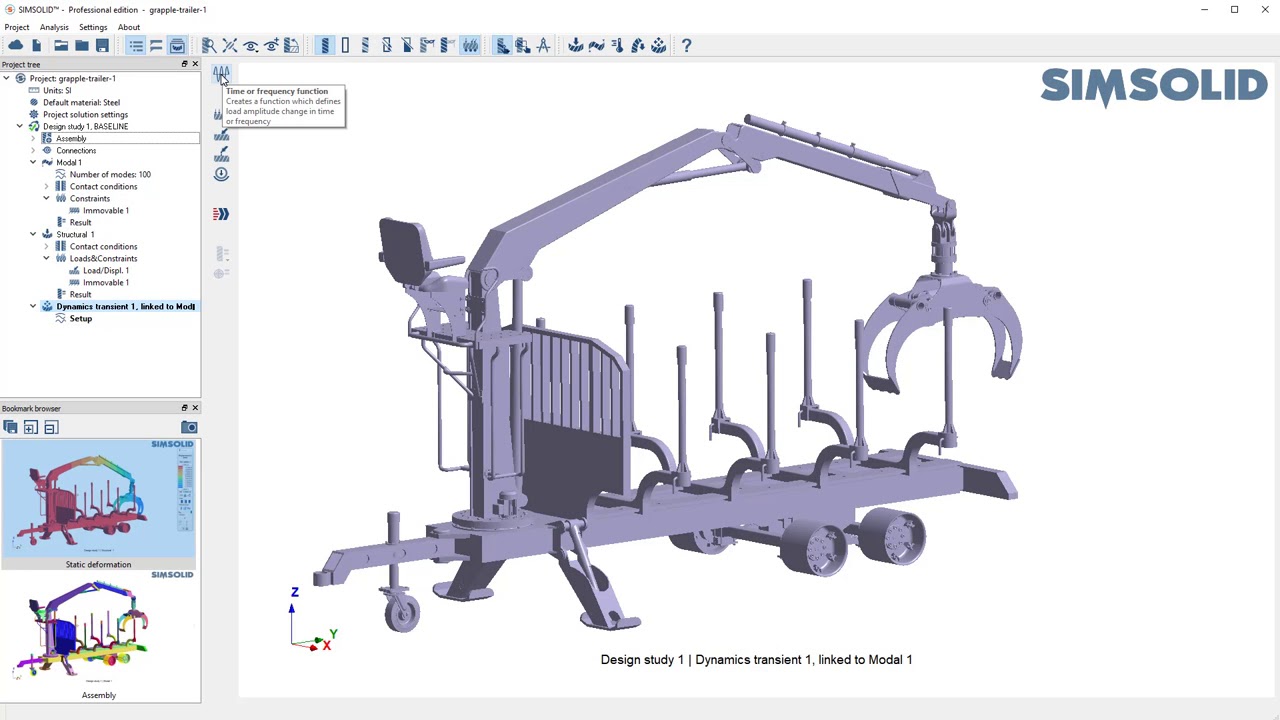Click the red-blue Solve arrows icon
The height and width of the screenshot is (720, 1280).
coord(221,213)
